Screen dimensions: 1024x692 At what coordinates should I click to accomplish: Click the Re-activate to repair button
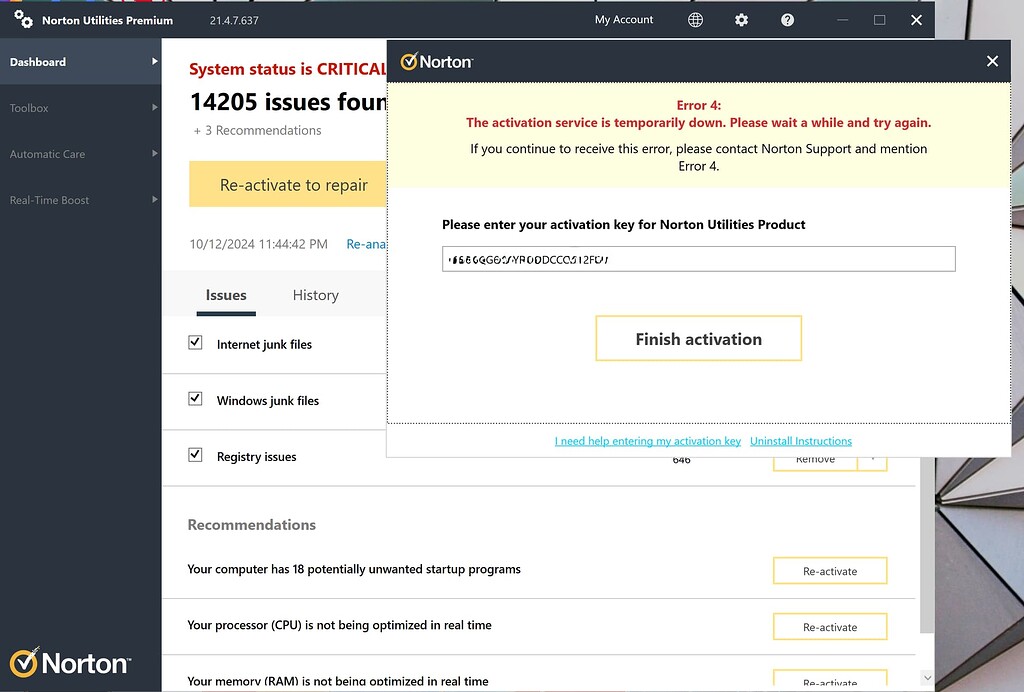coord(290,184)
